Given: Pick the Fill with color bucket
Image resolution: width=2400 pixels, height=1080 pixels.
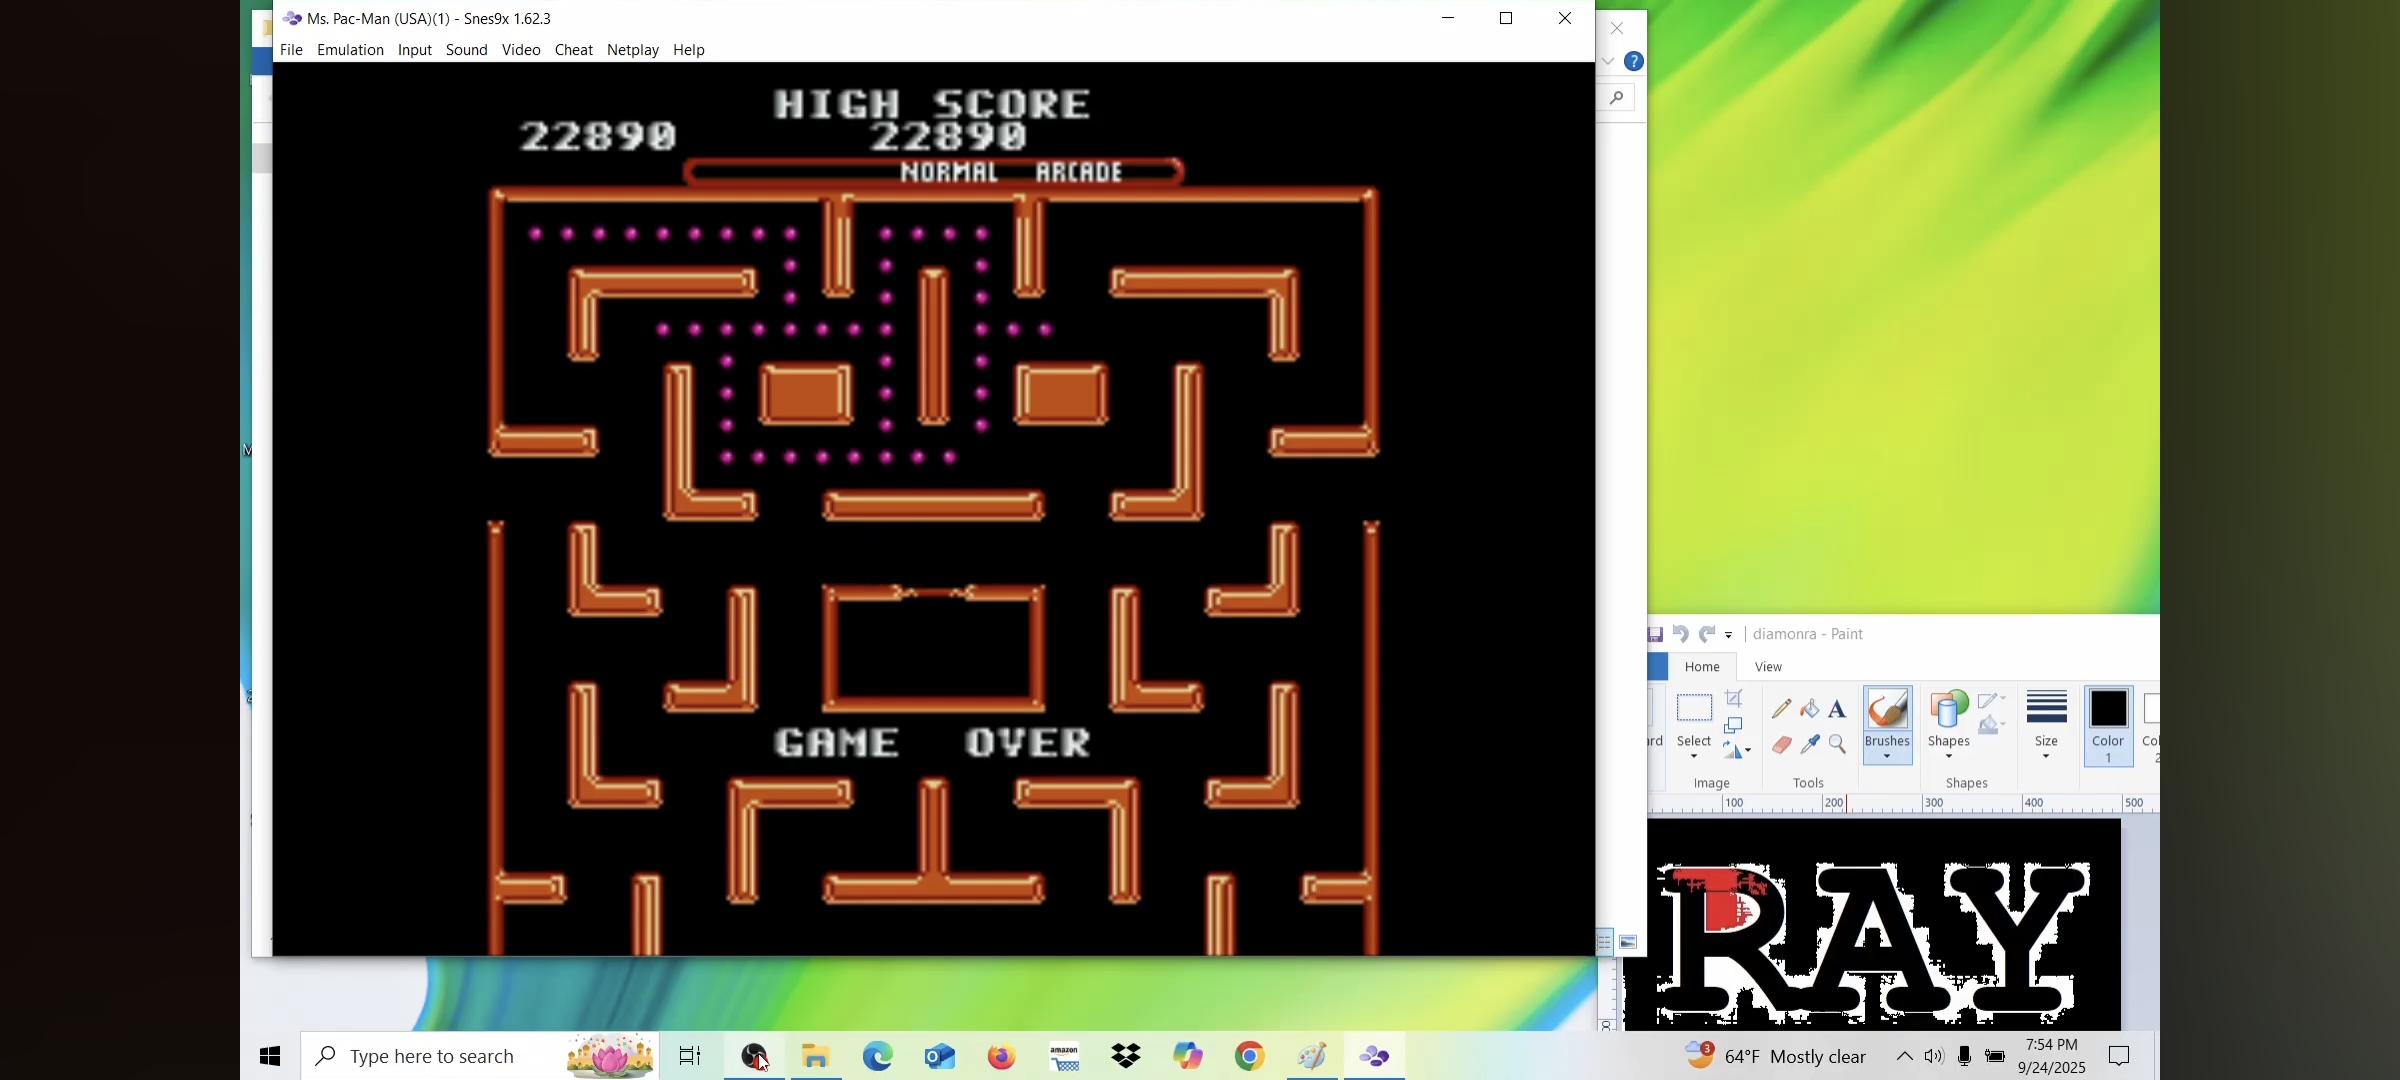Looking at the screenshot, I should [1810, 709].
